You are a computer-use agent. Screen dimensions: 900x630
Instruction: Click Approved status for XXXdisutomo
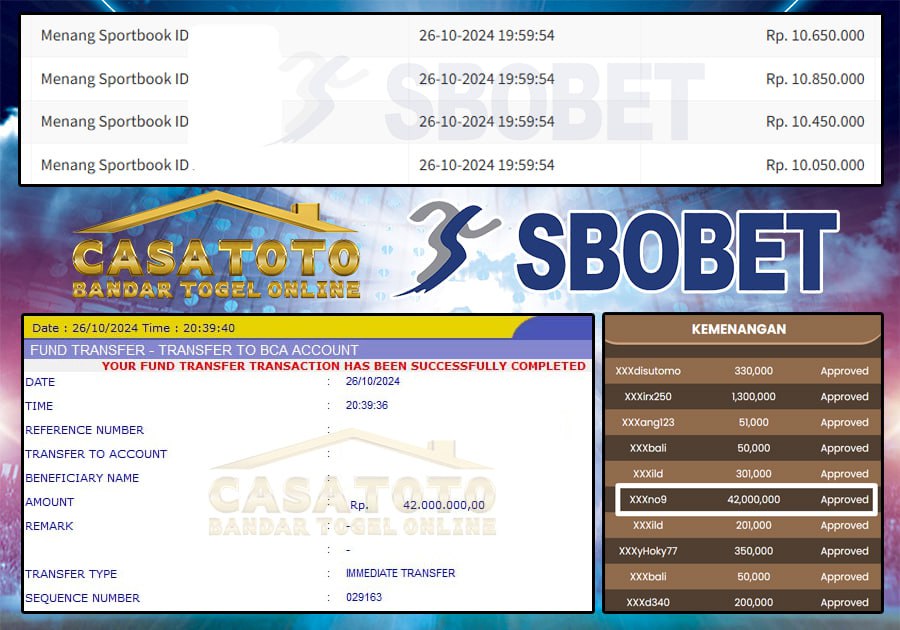click(844, 371)
